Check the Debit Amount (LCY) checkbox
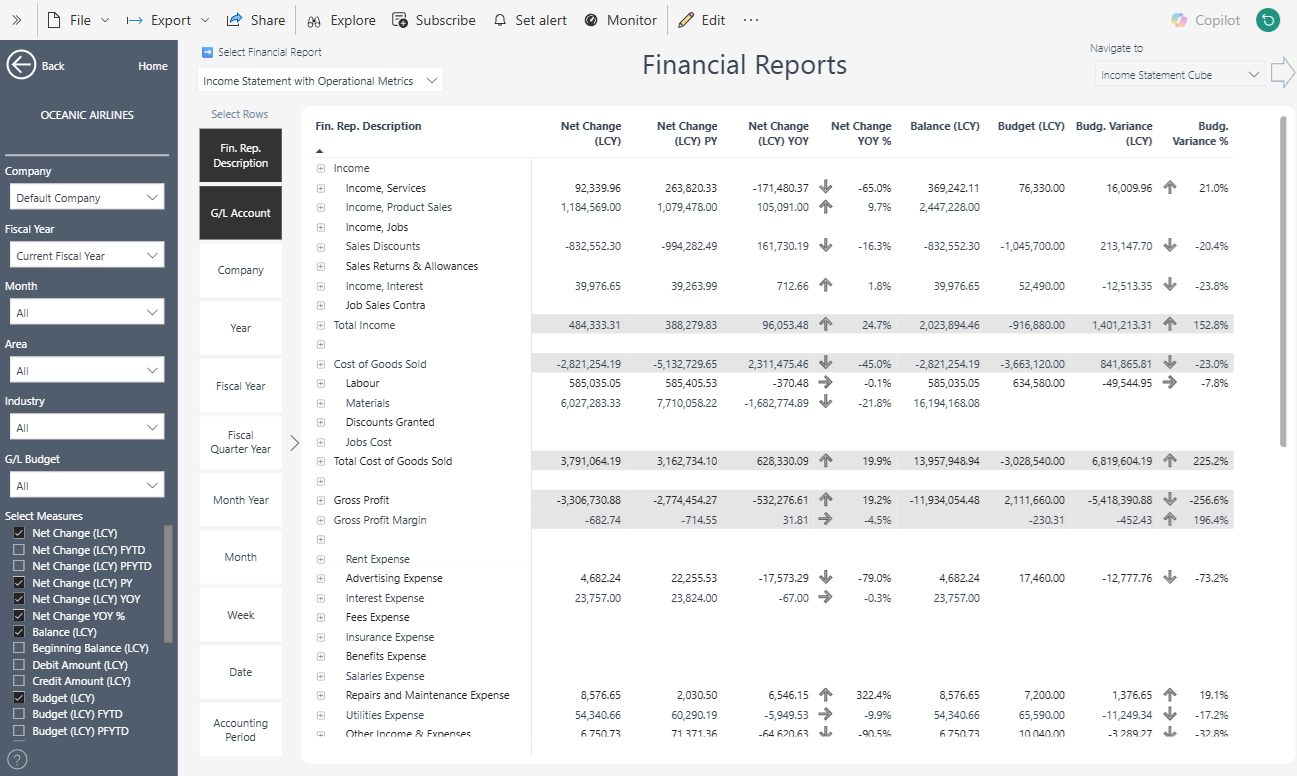Image resolution: width=1297 pixels, height=776 pixels. click(x=19, y=665)
